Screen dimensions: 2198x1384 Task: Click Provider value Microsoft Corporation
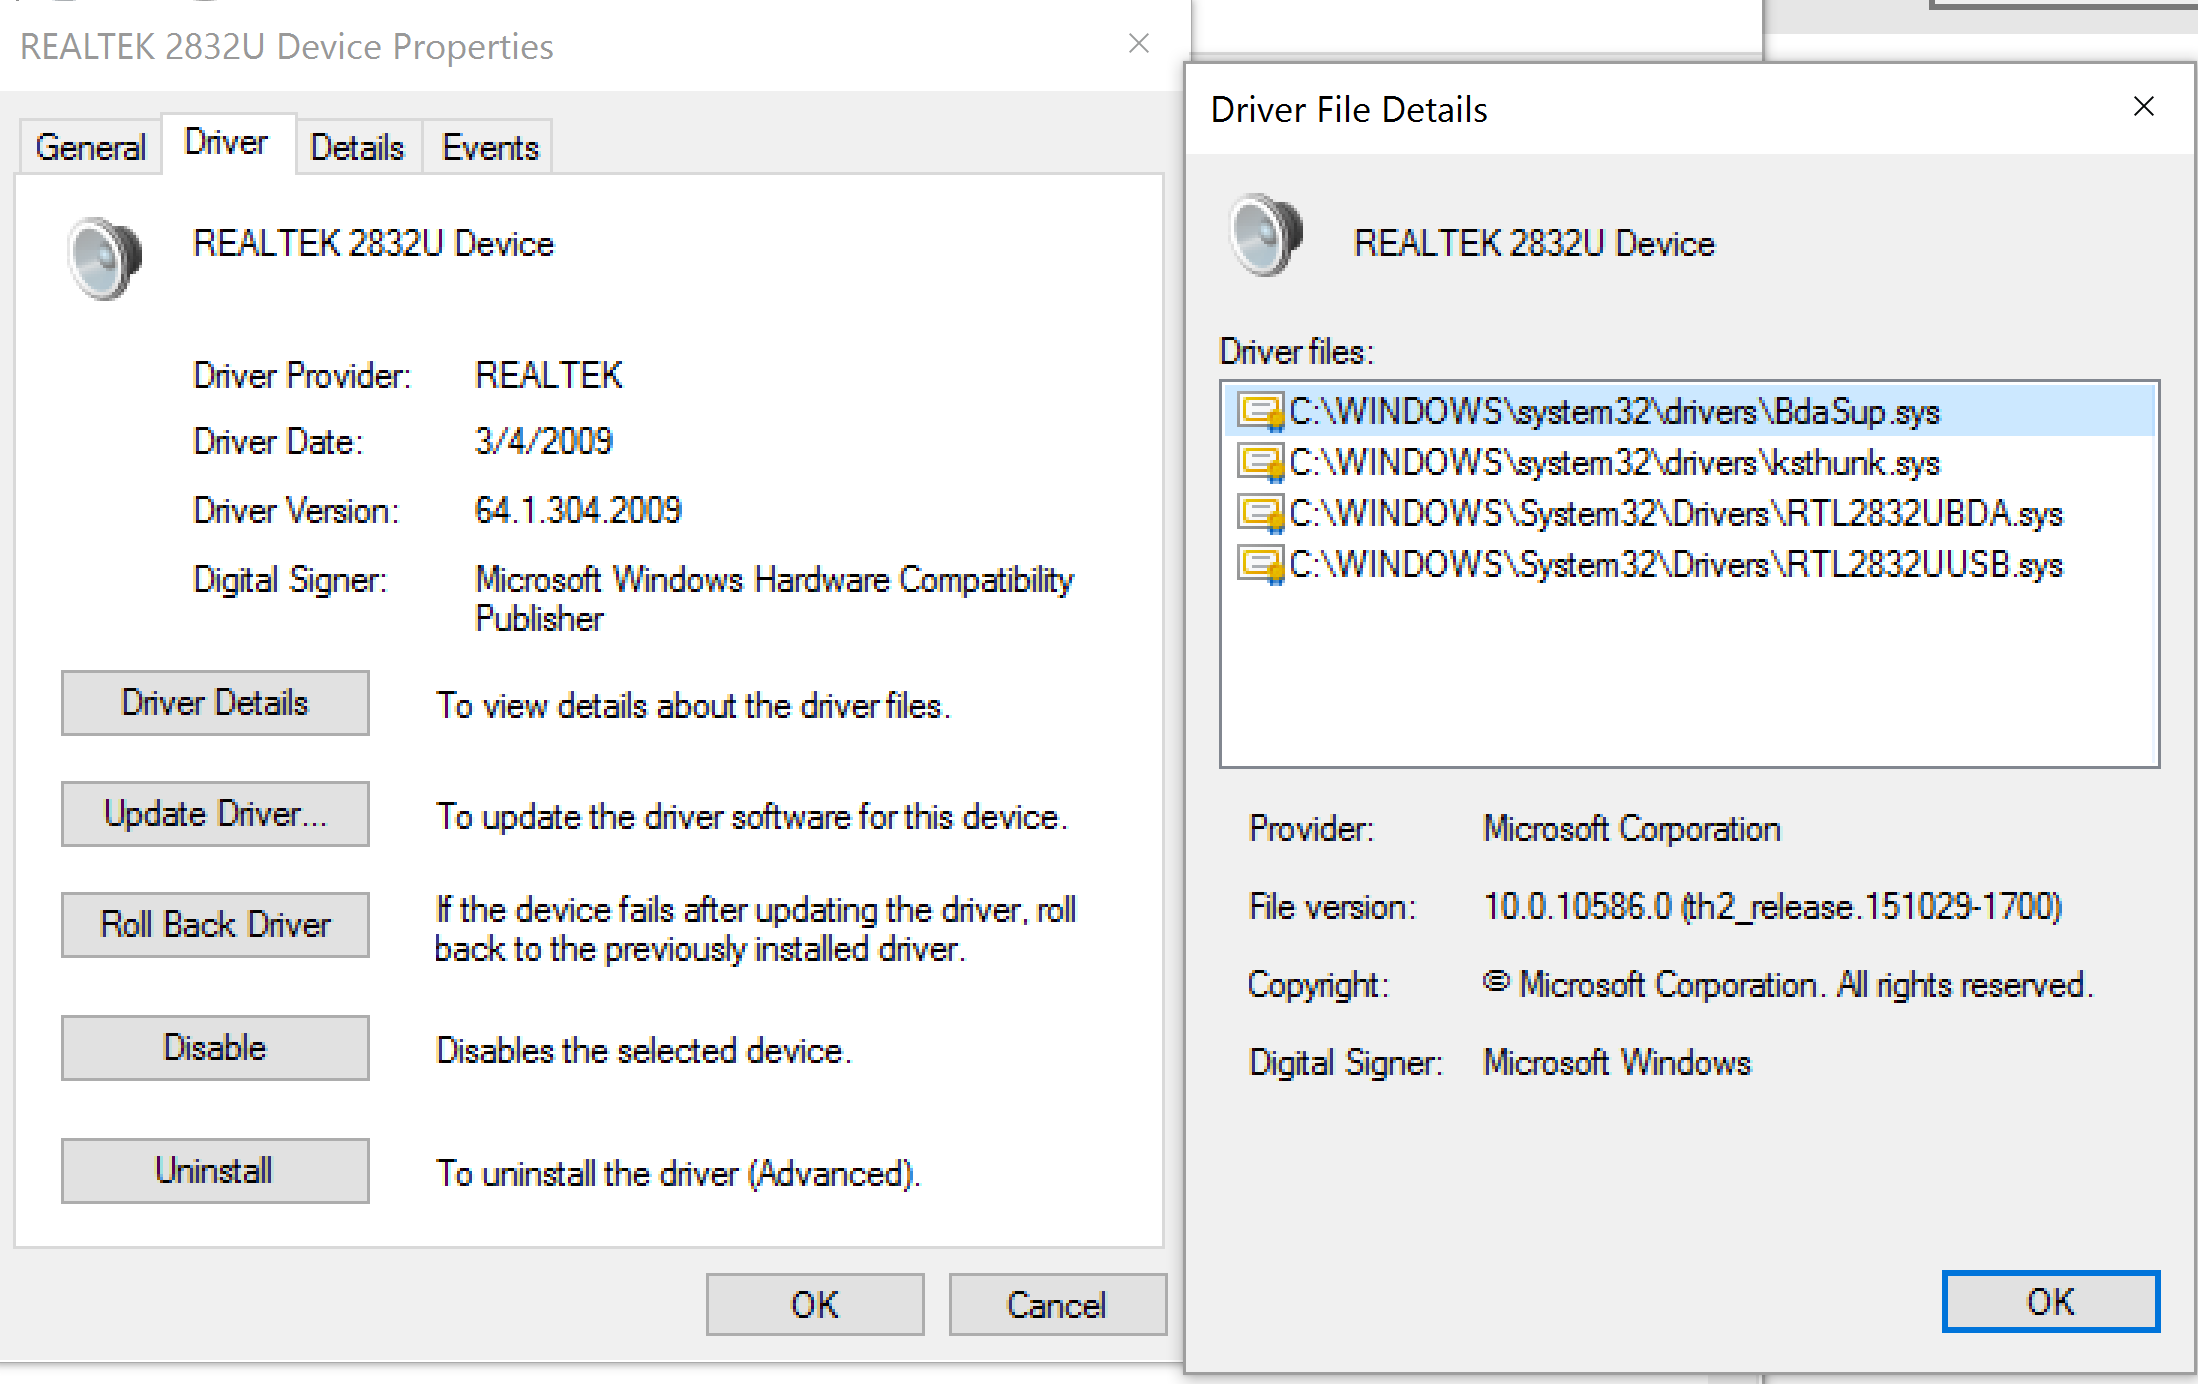[x=1632, y=829]
